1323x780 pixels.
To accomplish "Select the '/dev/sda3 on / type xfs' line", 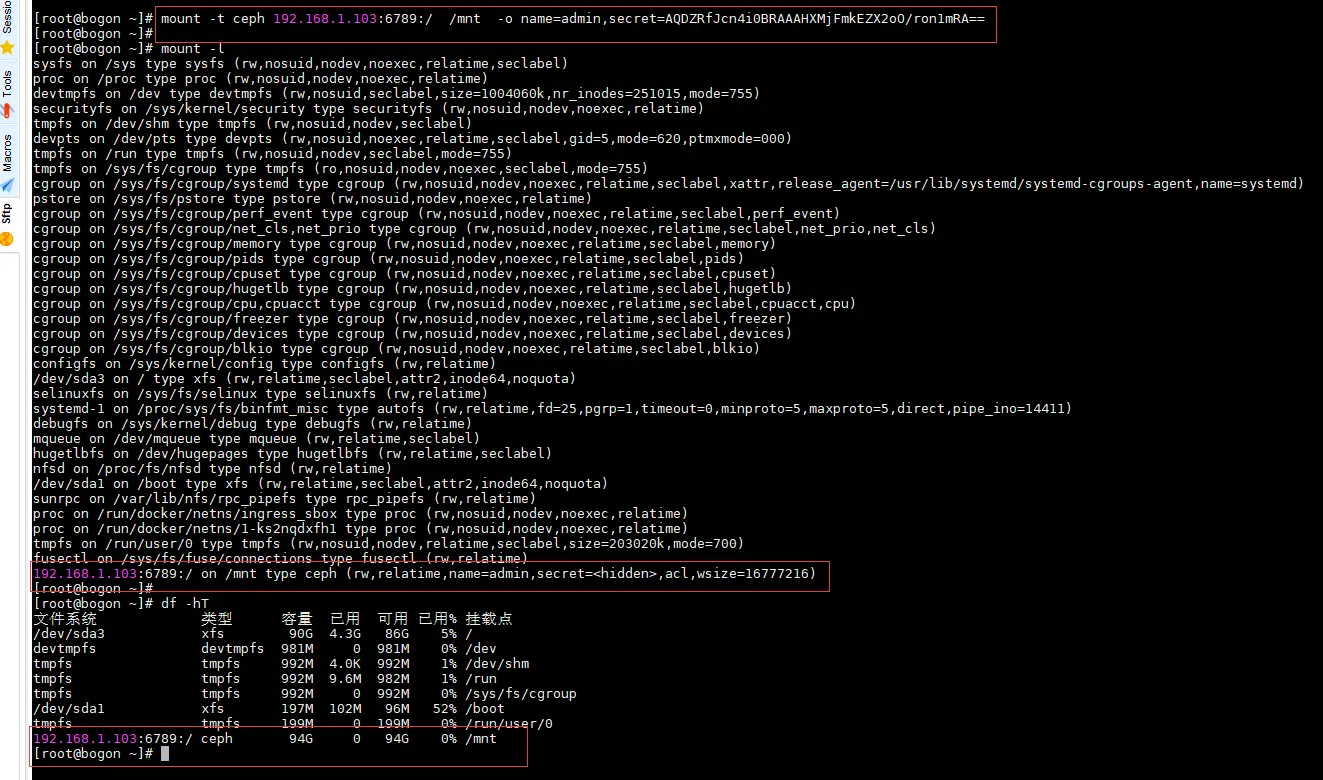I will click(304, 379).
